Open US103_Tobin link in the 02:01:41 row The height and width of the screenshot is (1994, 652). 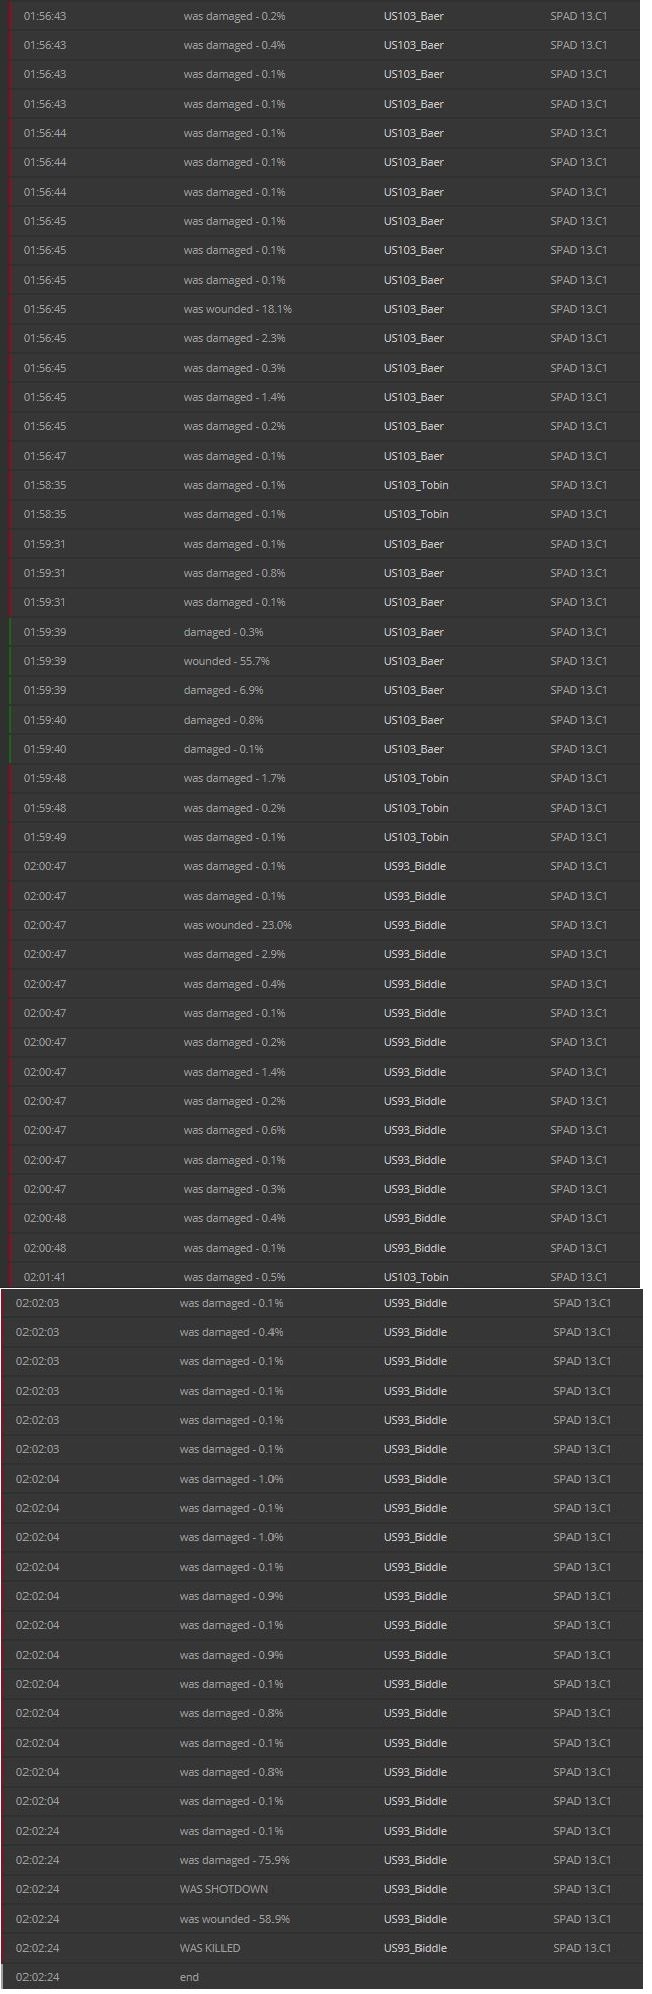tap(416, 1277)
